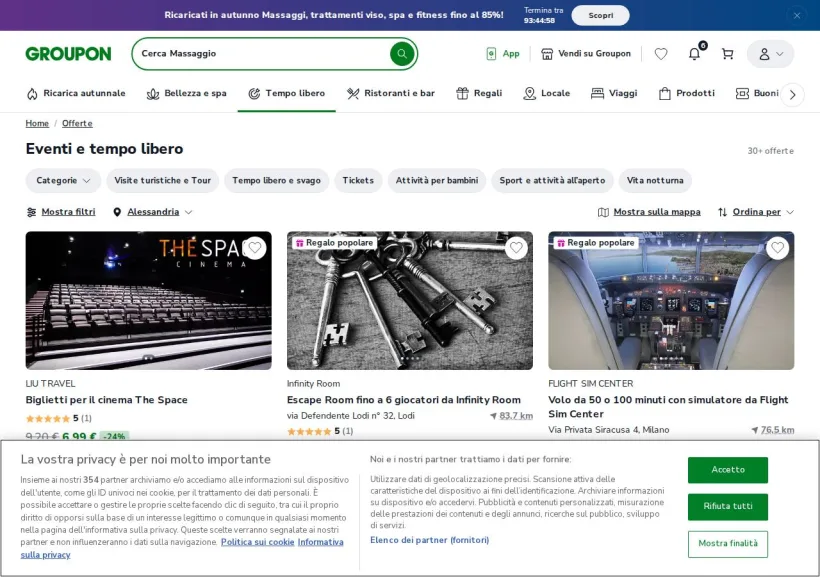This screenshot has width=820, height=577.
Task: Open Escape Room Infinity Room deal title
Action: click(404, 400)
